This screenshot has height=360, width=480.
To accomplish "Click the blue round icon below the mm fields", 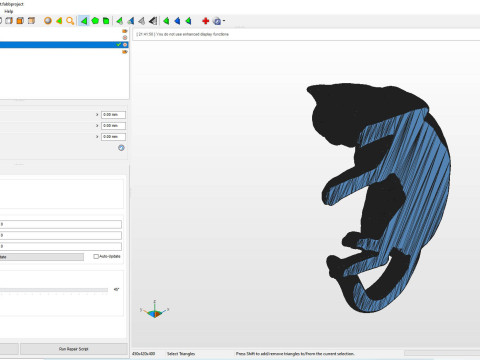I will point(121,148).
